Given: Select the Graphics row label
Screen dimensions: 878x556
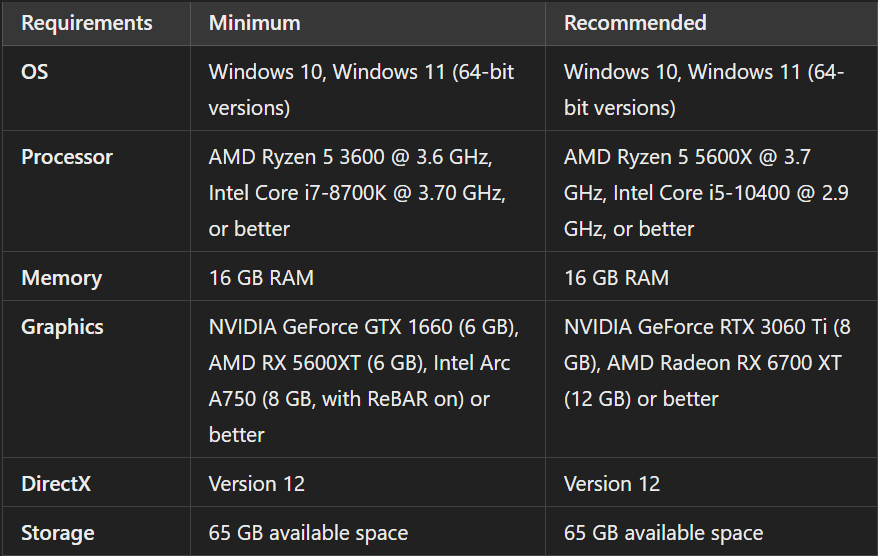Looking at the screenshot, I should coord(62,327).
